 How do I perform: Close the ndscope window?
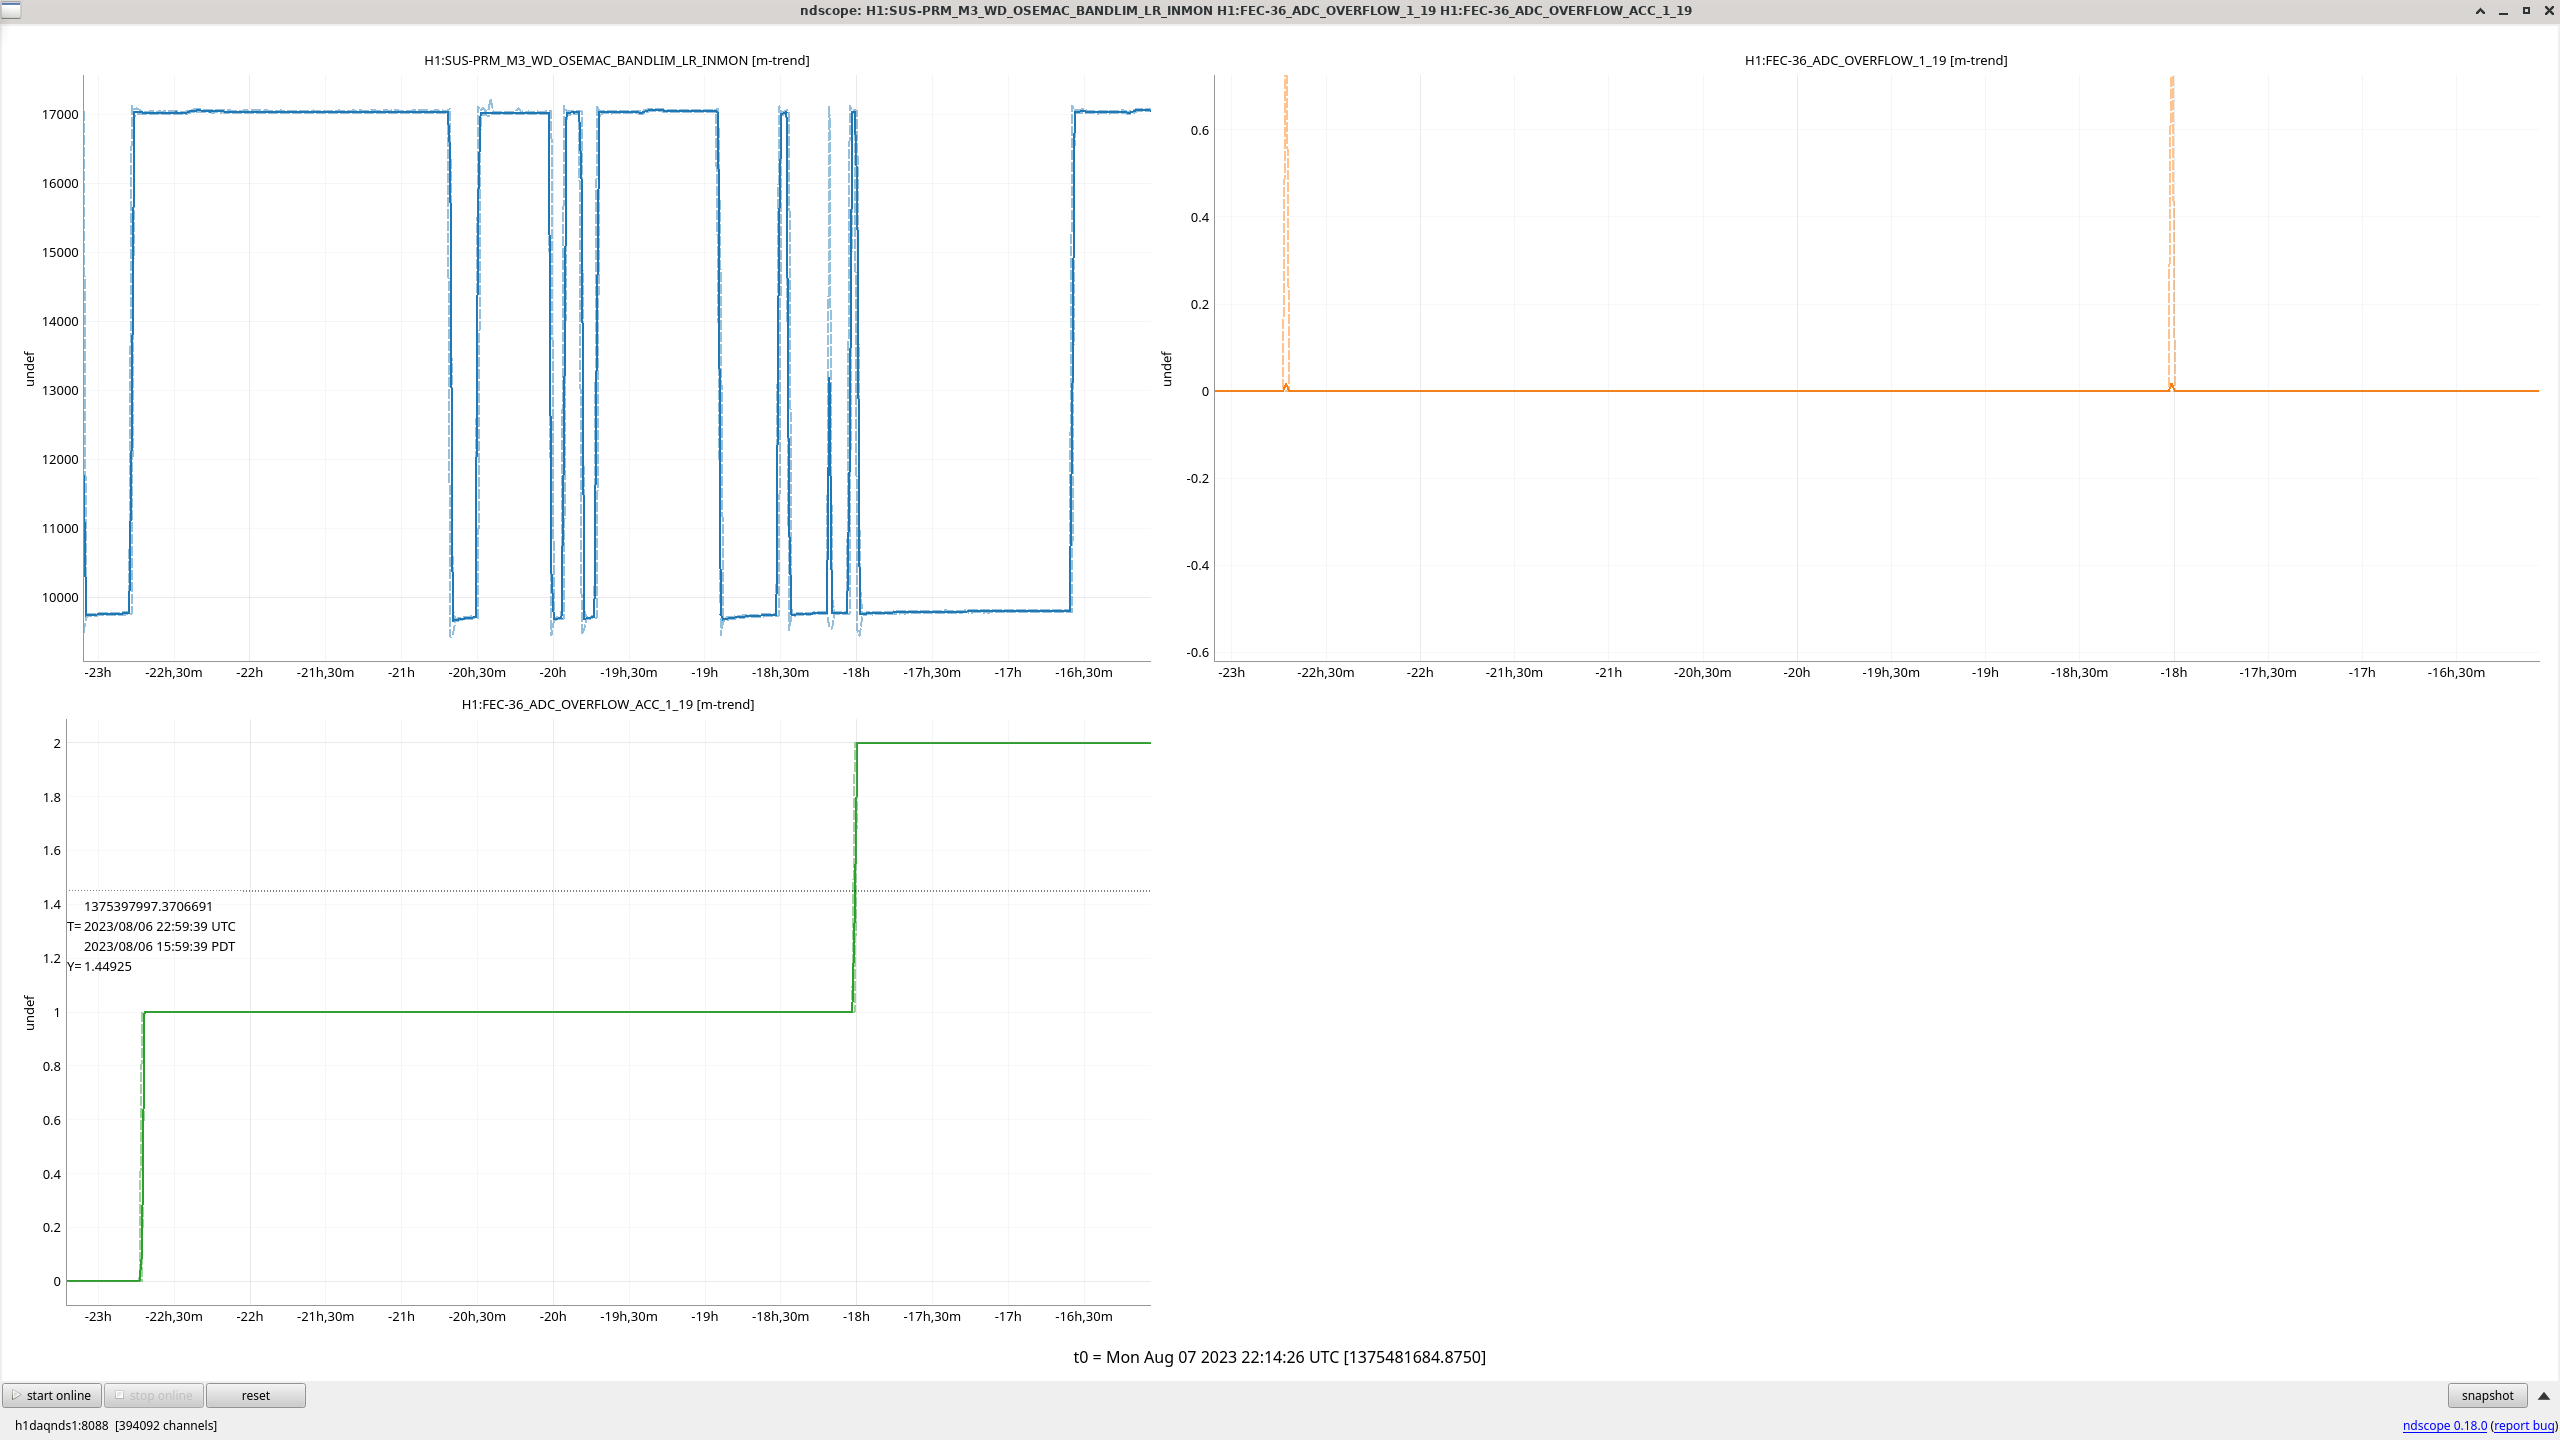[2549, 10]
